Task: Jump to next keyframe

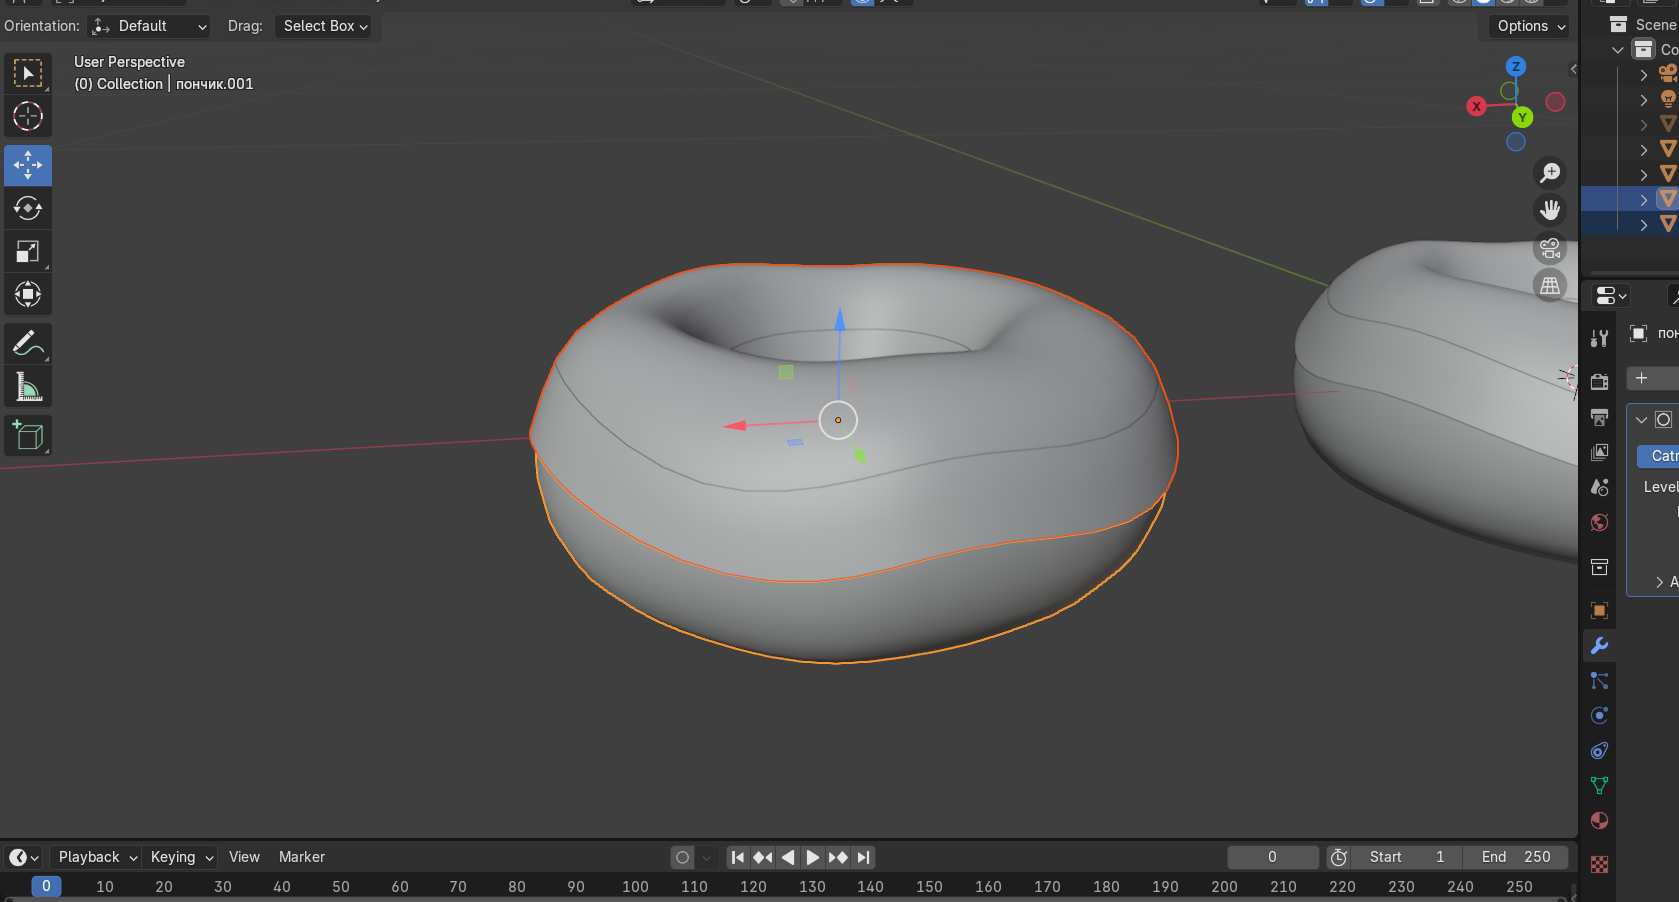Action: (x=838, y=857)
